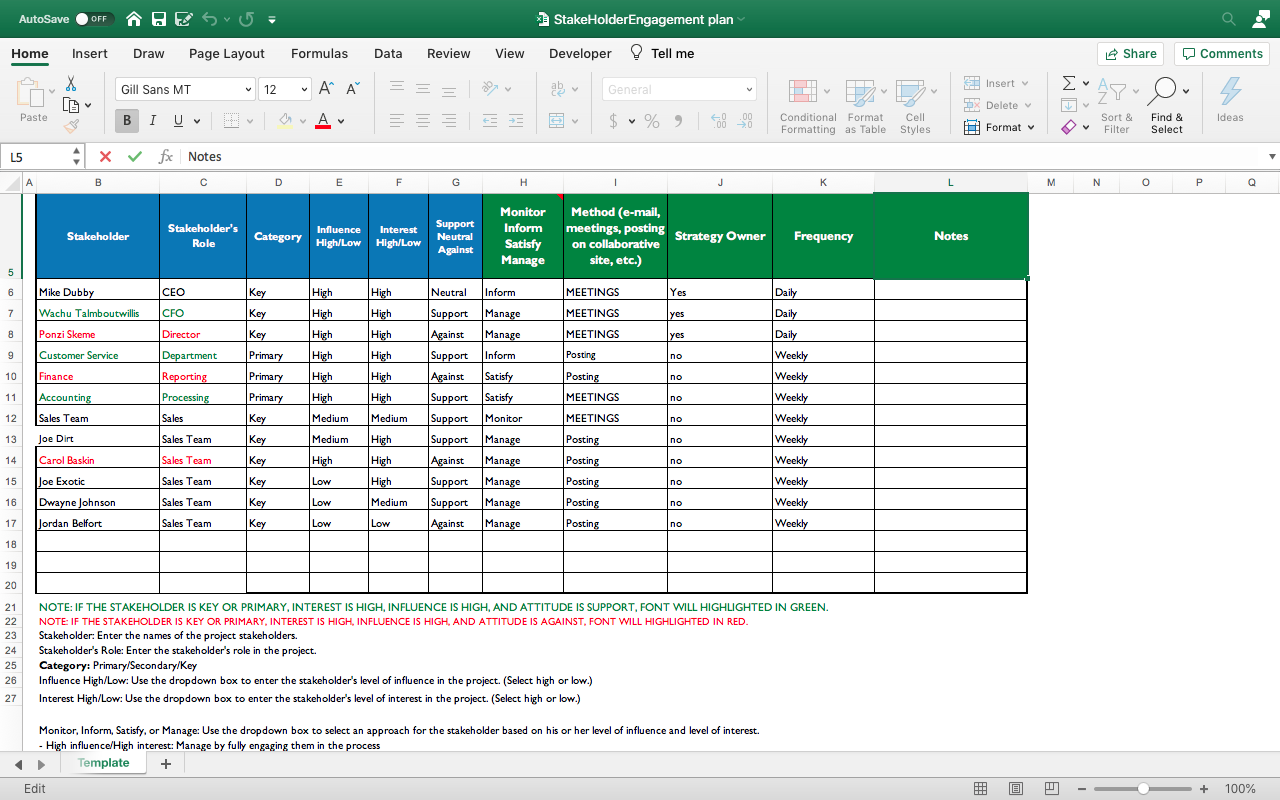This screenshot has width=1280, height=800.
Task: Open Conditional Formatting options
Action: 807,105
